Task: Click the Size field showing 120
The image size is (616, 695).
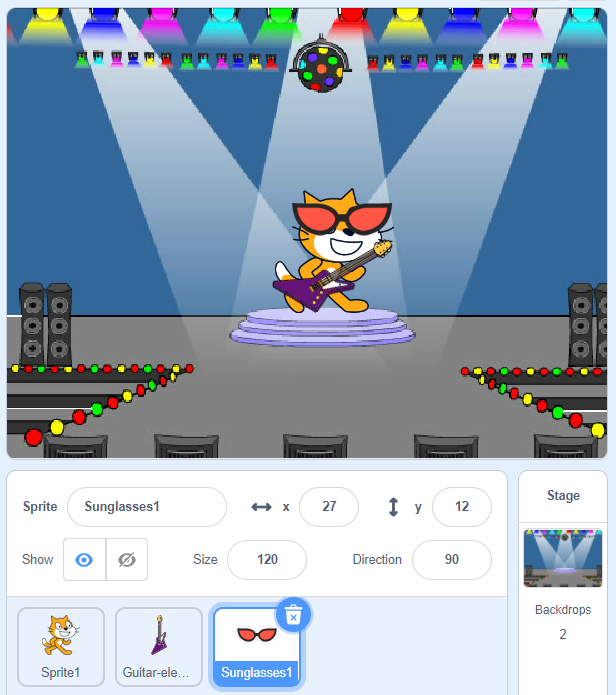Action: click(267, 559)
